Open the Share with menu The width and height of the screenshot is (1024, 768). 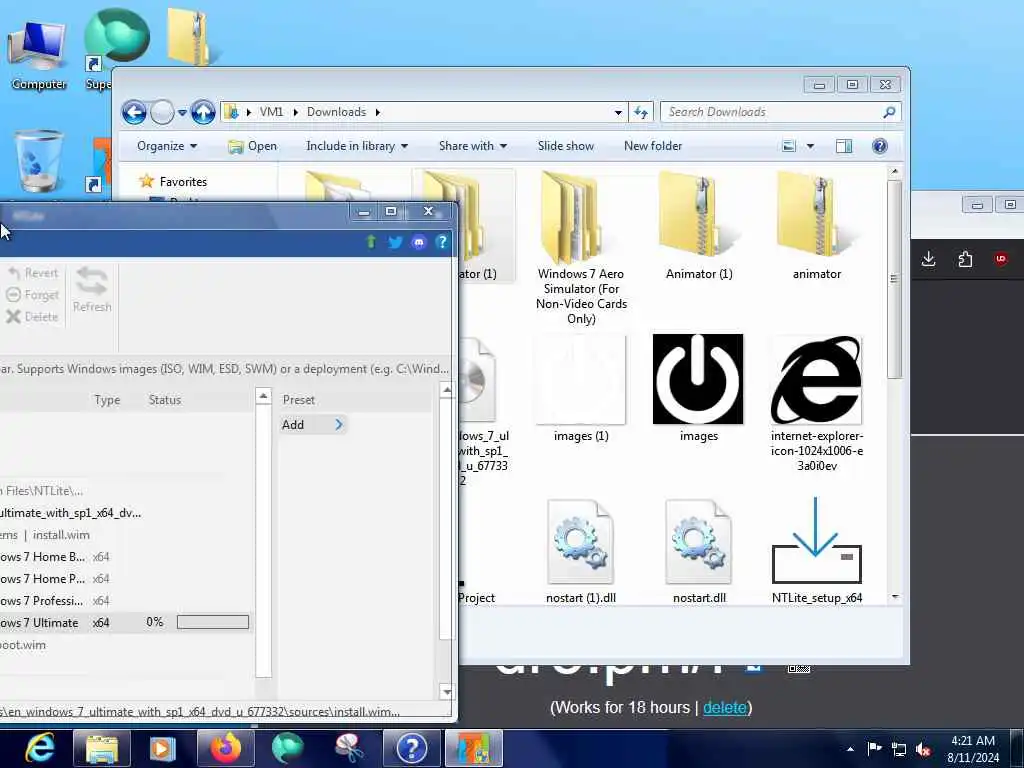[473, 146]
